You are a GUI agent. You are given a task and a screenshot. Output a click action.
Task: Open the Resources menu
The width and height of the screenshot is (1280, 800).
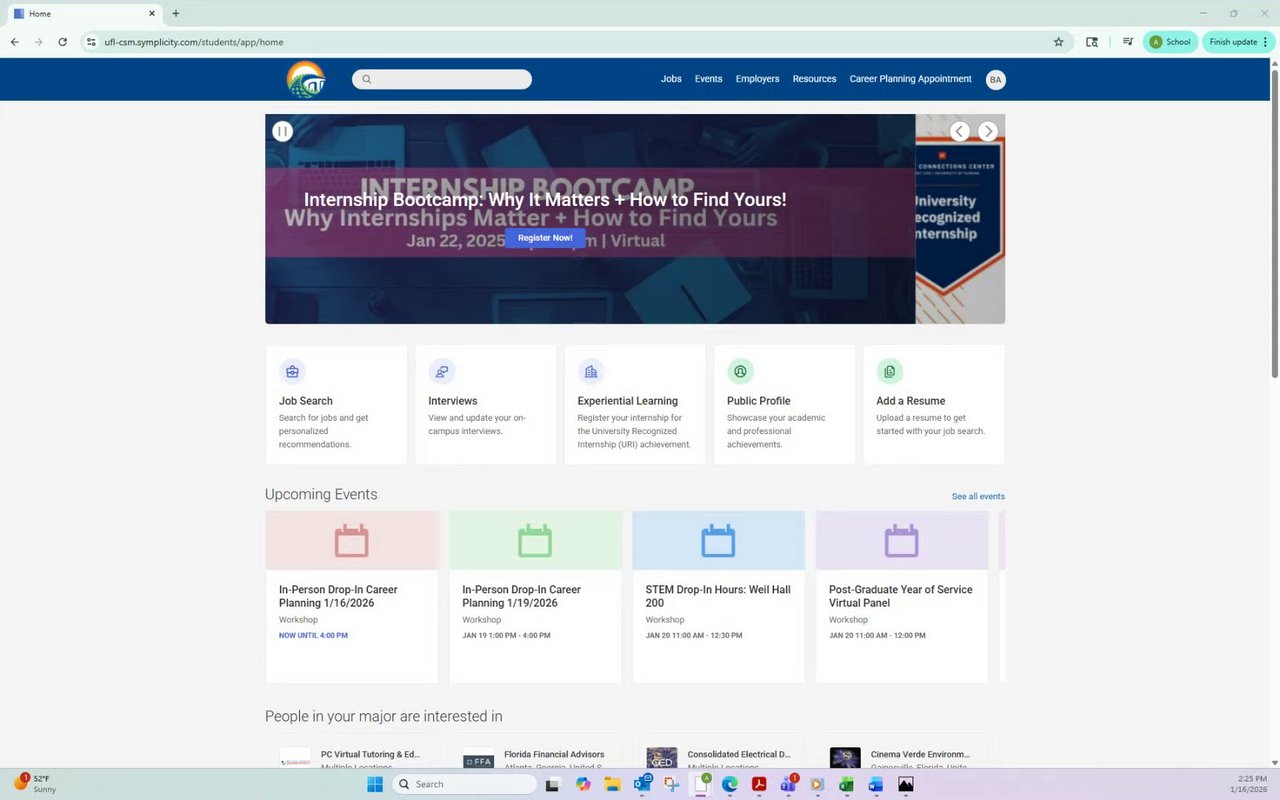[x=814, y=79]
